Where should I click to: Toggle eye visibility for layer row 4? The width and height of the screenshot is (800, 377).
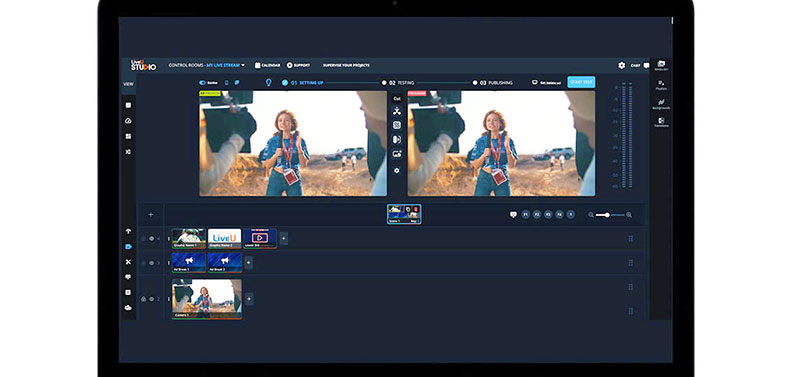pos(151,238)
